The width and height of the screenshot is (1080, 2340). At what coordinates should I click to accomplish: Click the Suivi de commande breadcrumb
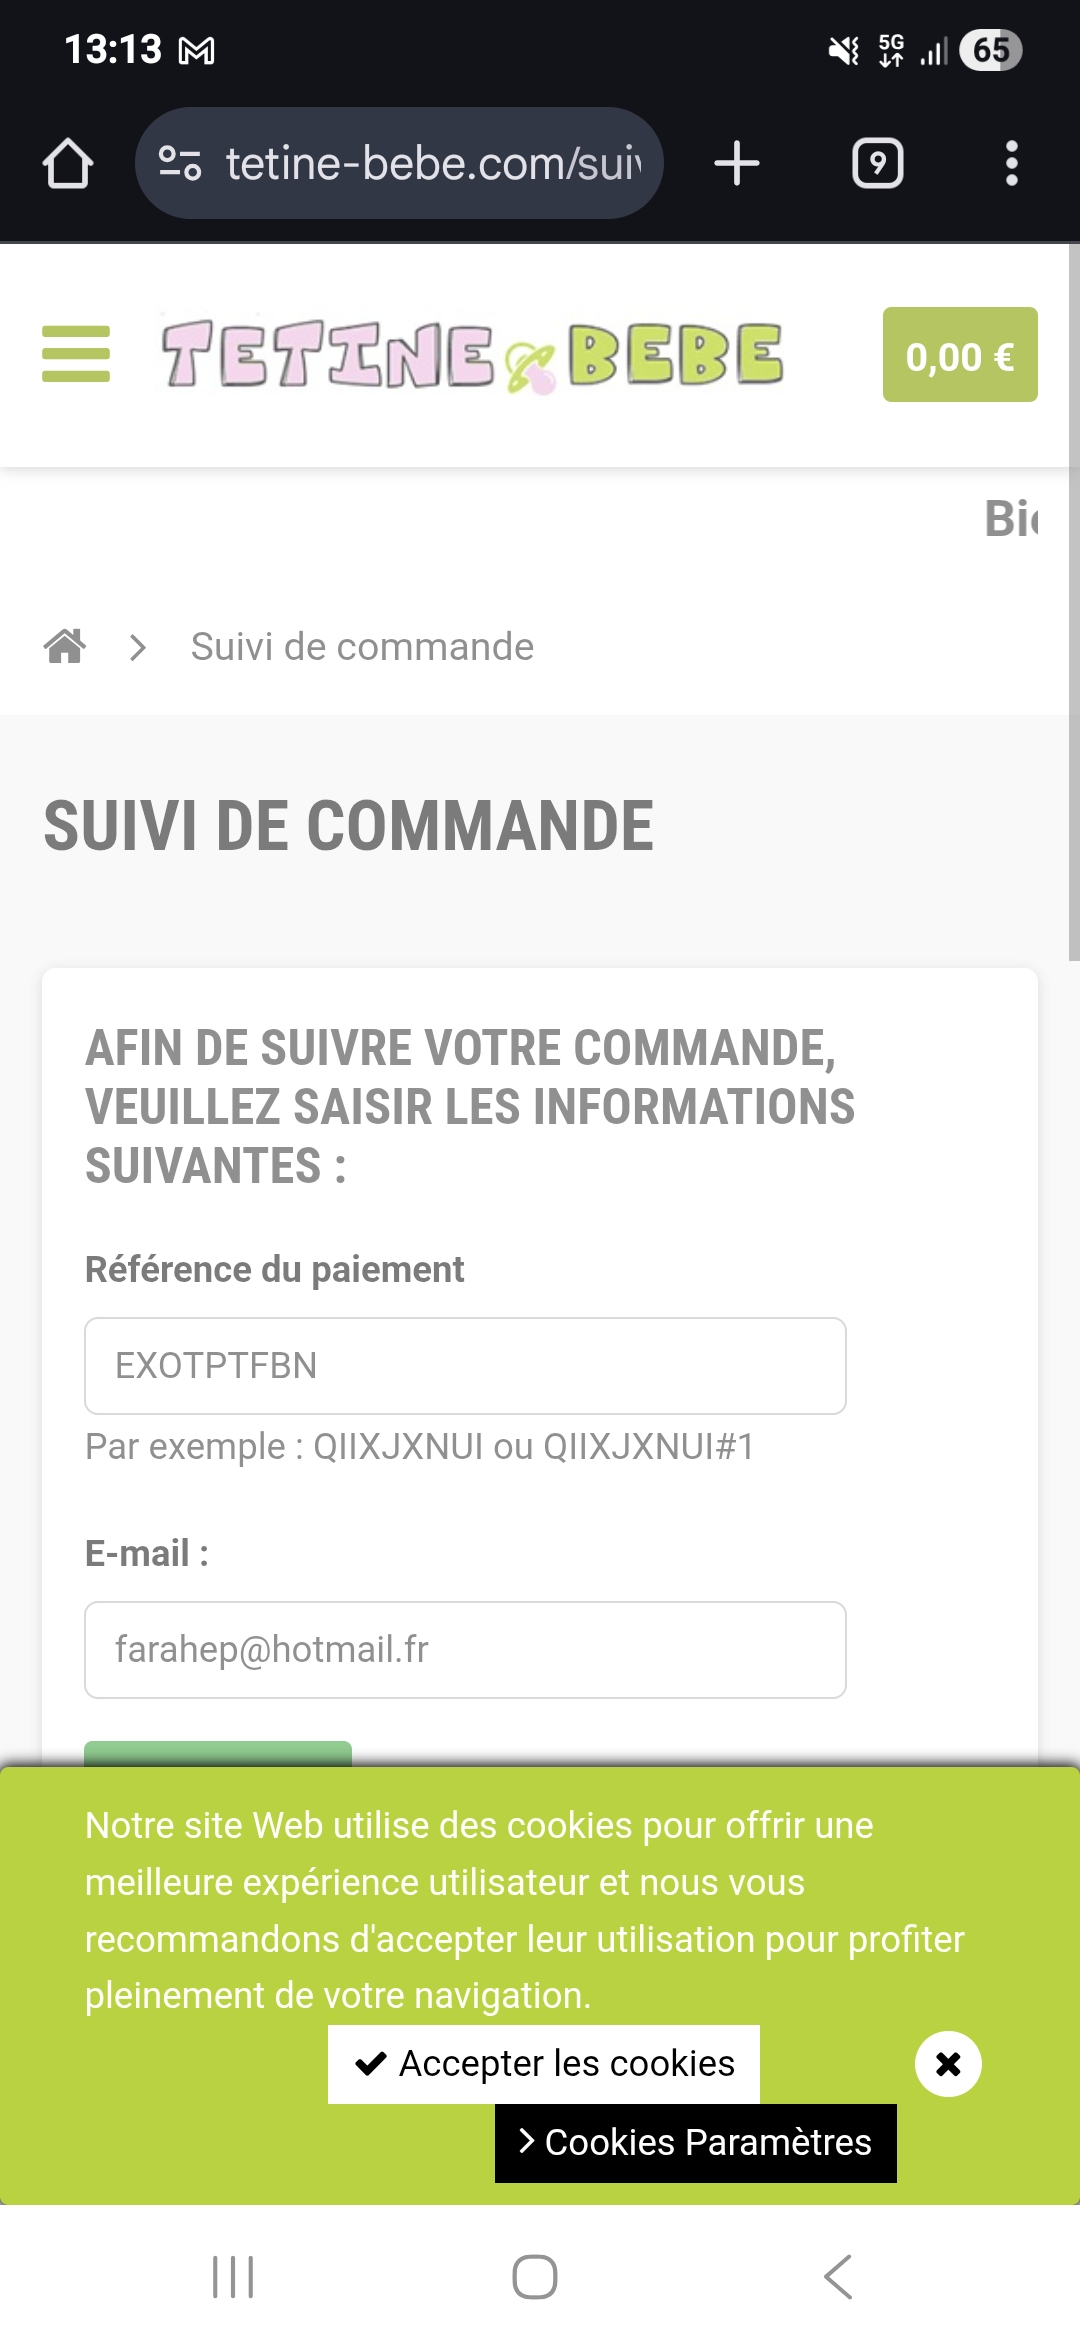coord(362,647)
